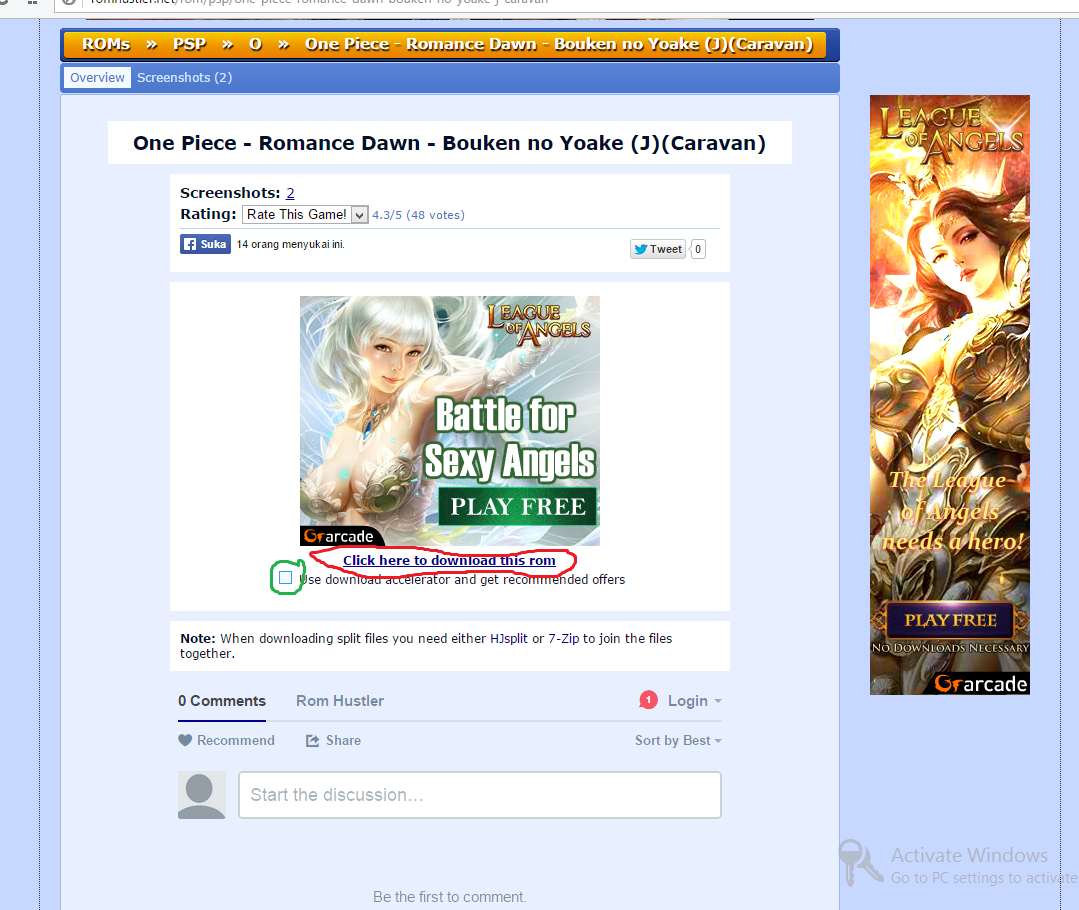Click the Recommend heart icon

185,741
